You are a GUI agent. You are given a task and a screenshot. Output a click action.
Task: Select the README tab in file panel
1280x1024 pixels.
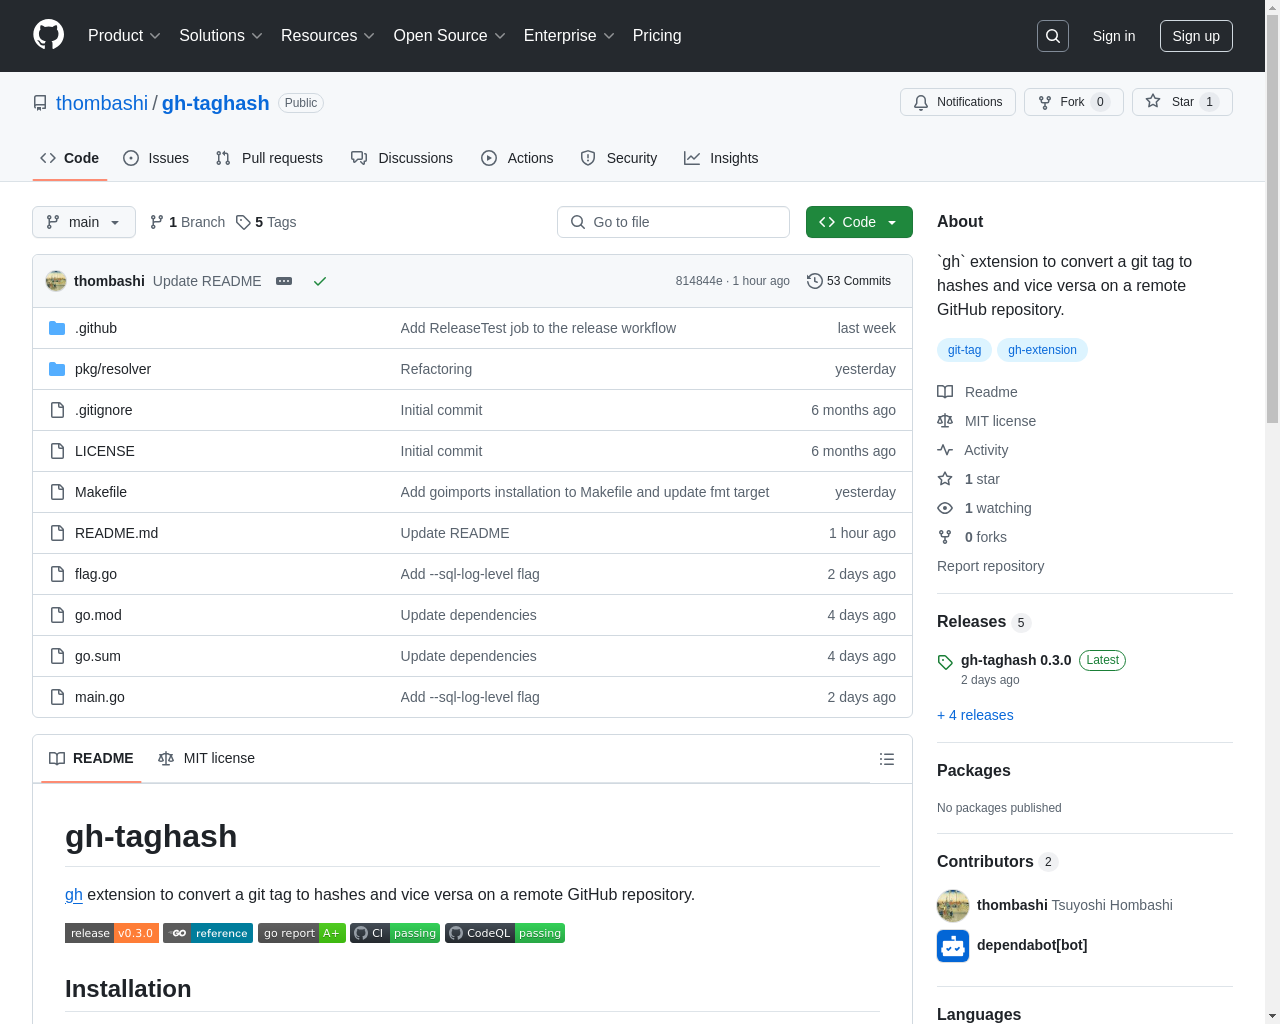(91, 758)
